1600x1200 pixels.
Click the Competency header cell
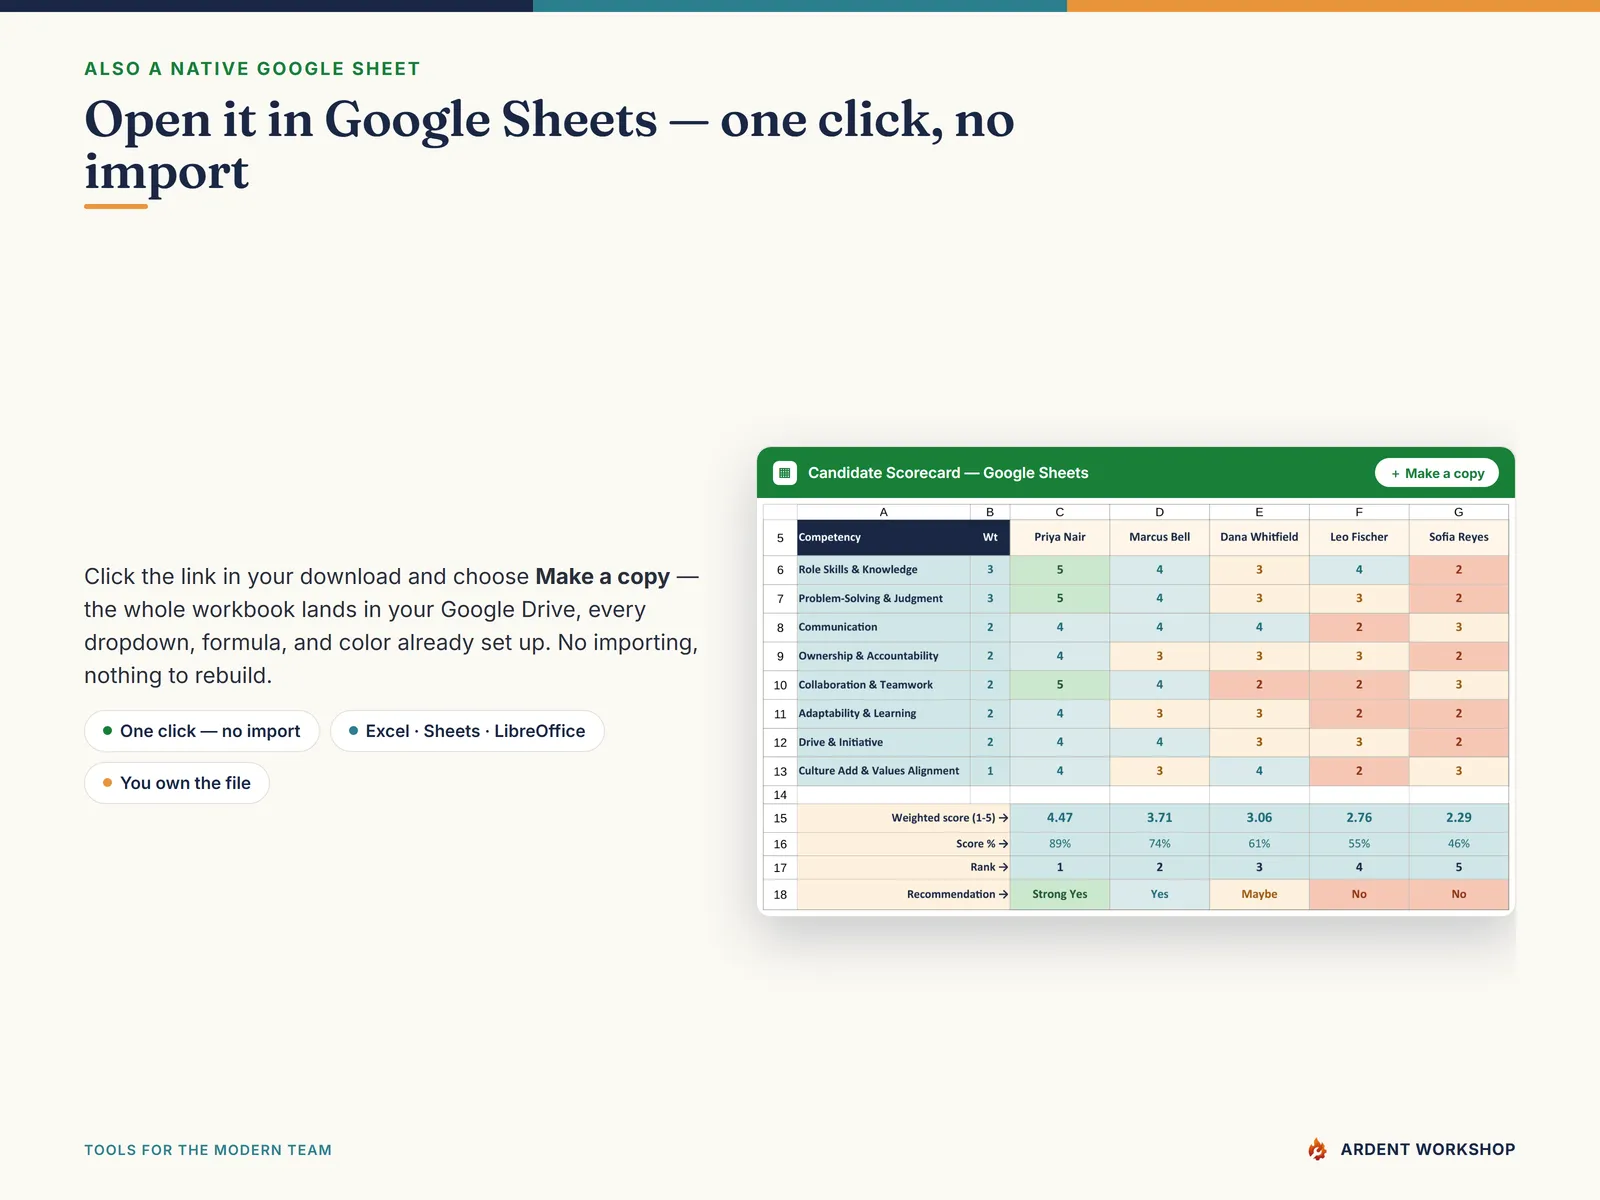(883, 537)
